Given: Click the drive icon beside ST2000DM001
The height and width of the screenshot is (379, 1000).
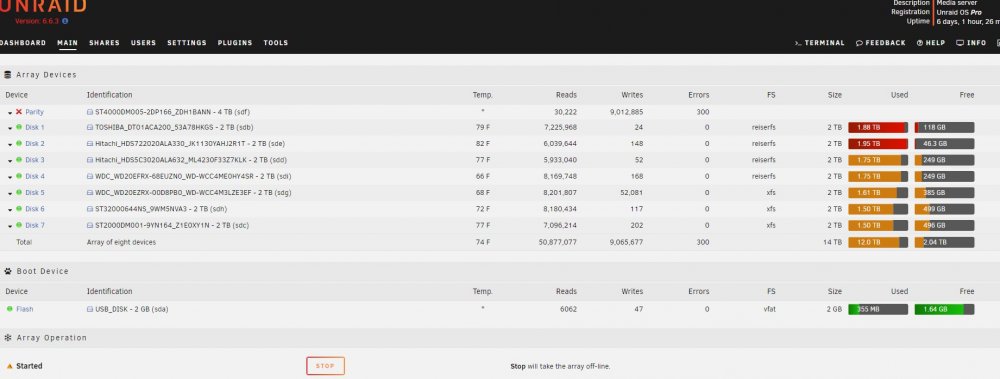Looking at the screenshot, I should click(90, 225).
